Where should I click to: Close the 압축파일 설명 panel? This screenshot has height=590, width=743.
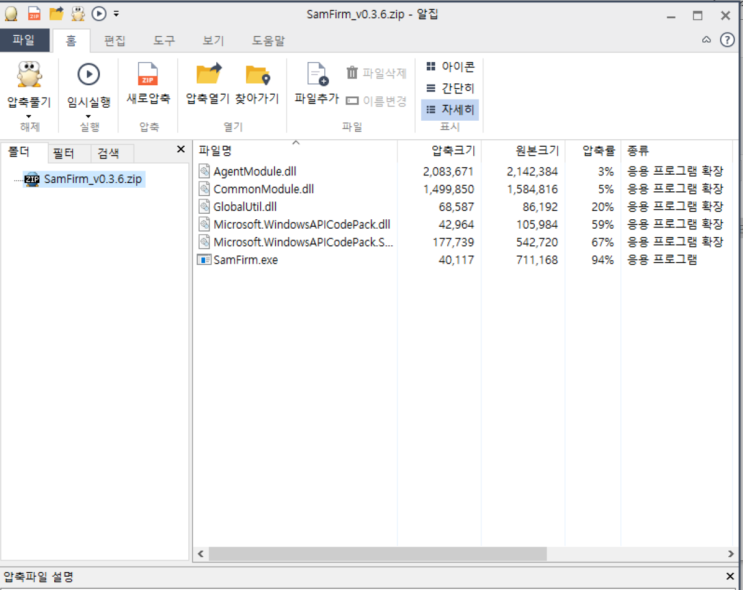(x=730, y=576)
